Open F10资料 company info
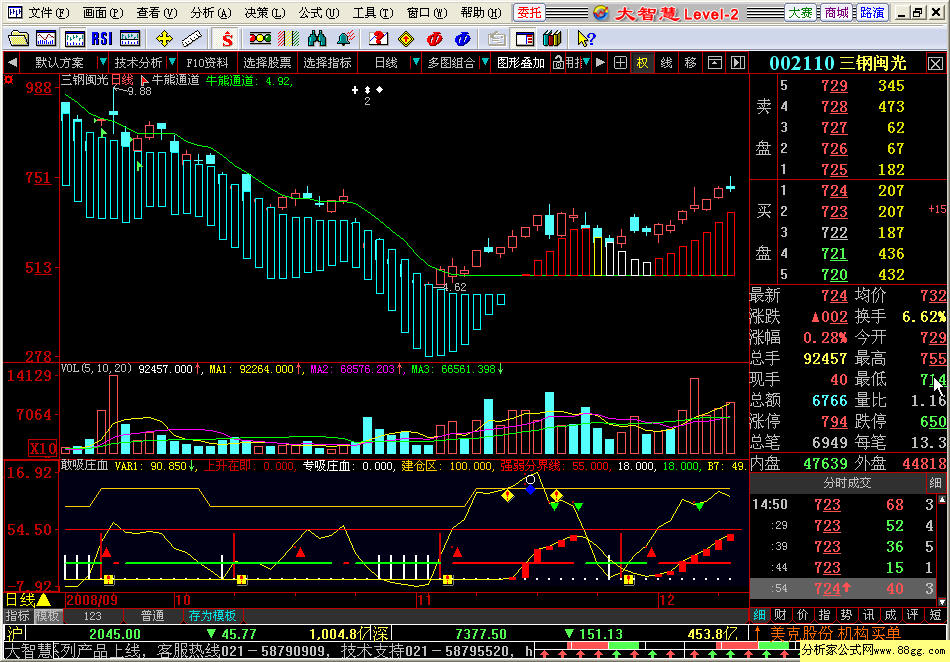 (207, 62)
